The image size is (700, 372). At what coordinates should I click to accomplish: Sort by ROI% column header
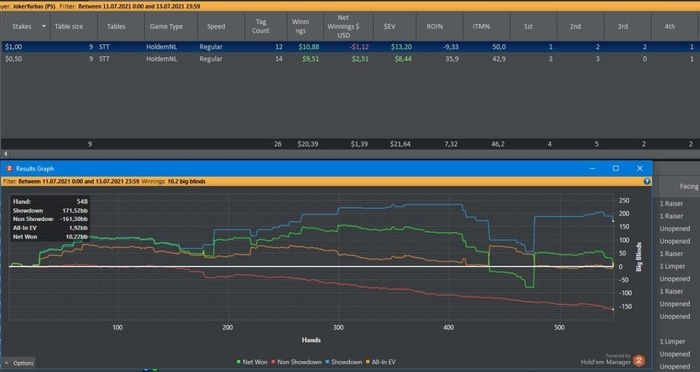point(435,26)
